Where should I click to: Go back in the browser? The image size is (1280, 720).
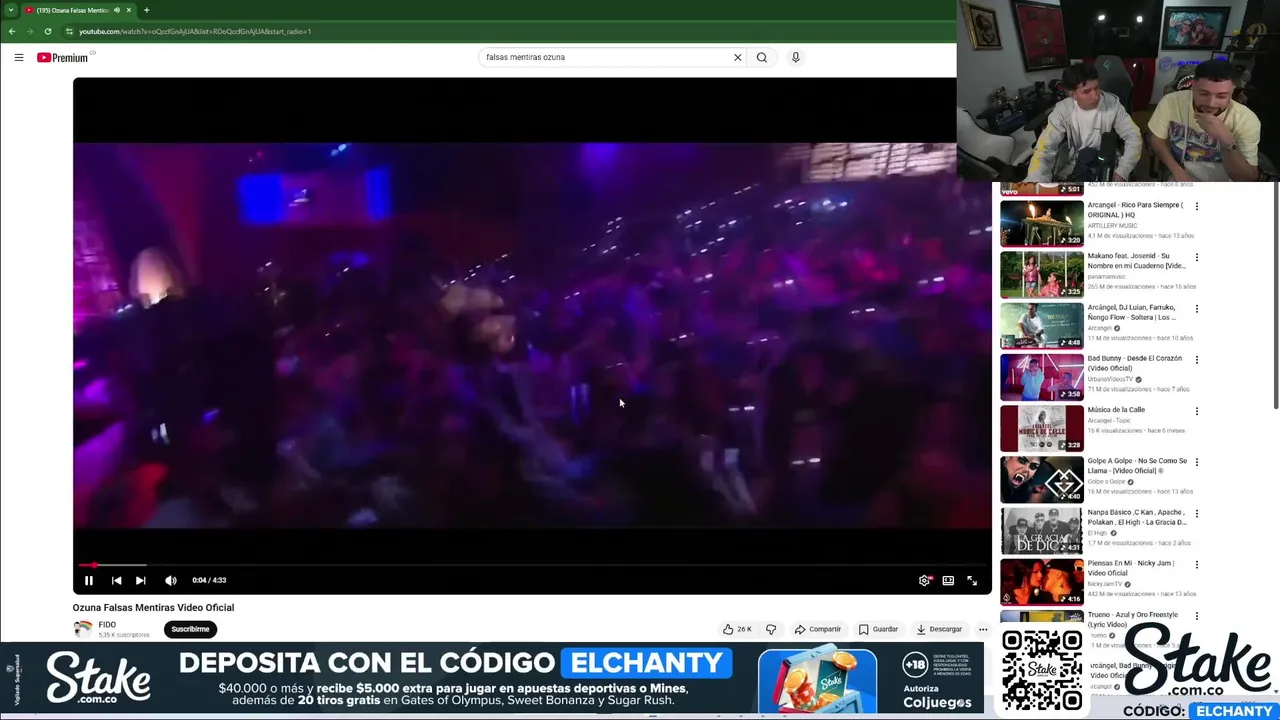click(12, 31)
